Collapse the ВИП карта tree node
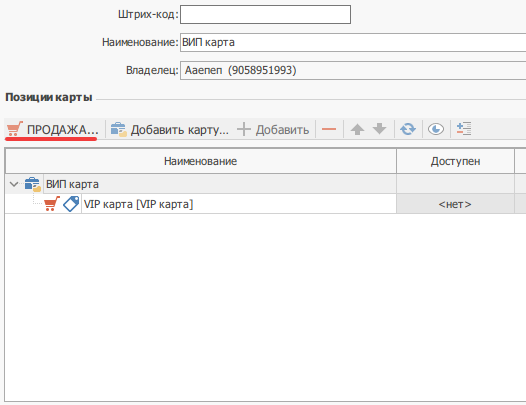The height and width of the screenshot is (405, 526). point(14,184)
